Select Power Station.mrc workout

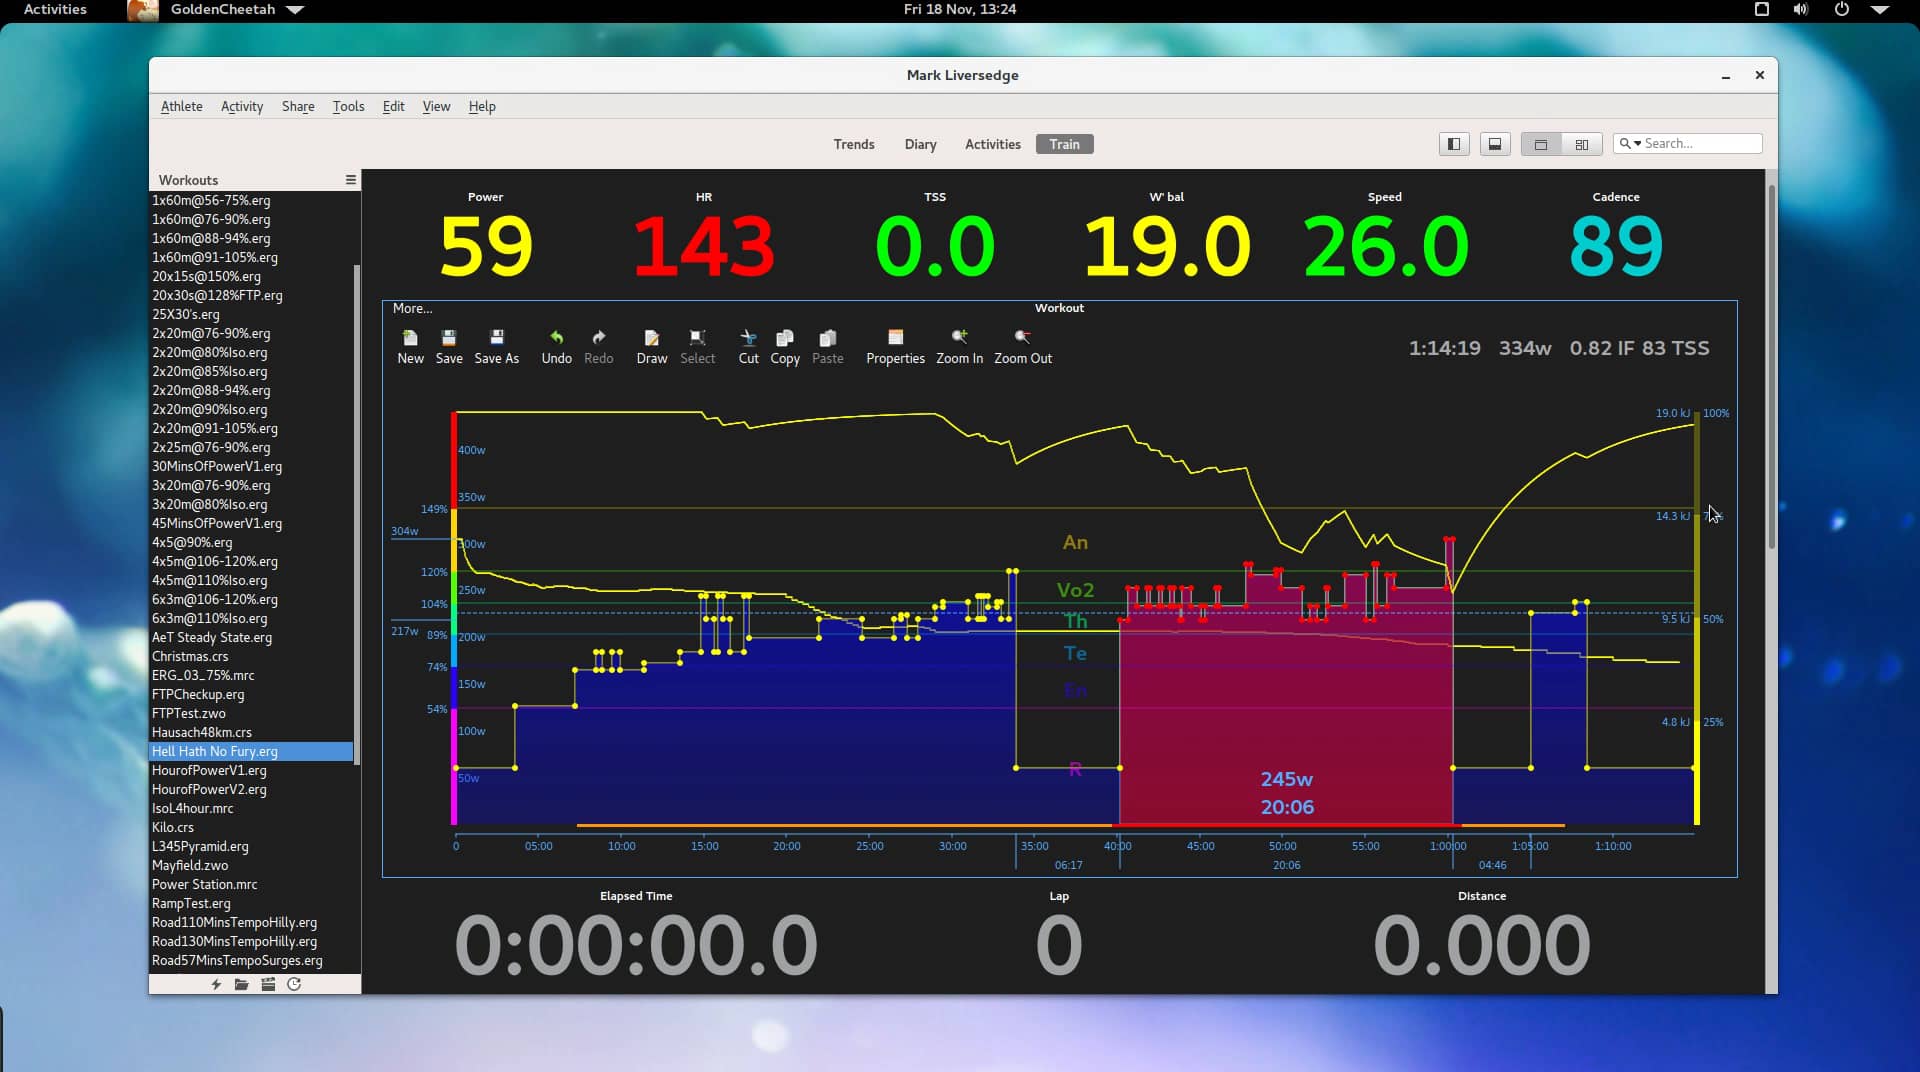pyautogui.click(x=251, y=884)
